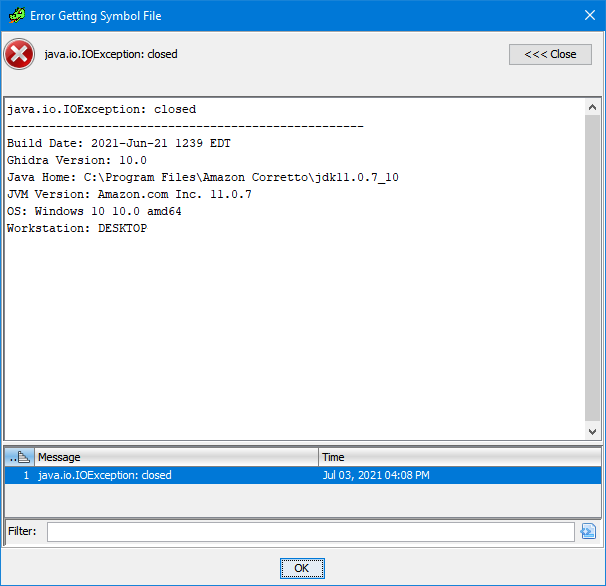Click the vertical scrollbar thumb in details pane
Screen dimensions: 606x586
tap(592, 268)
